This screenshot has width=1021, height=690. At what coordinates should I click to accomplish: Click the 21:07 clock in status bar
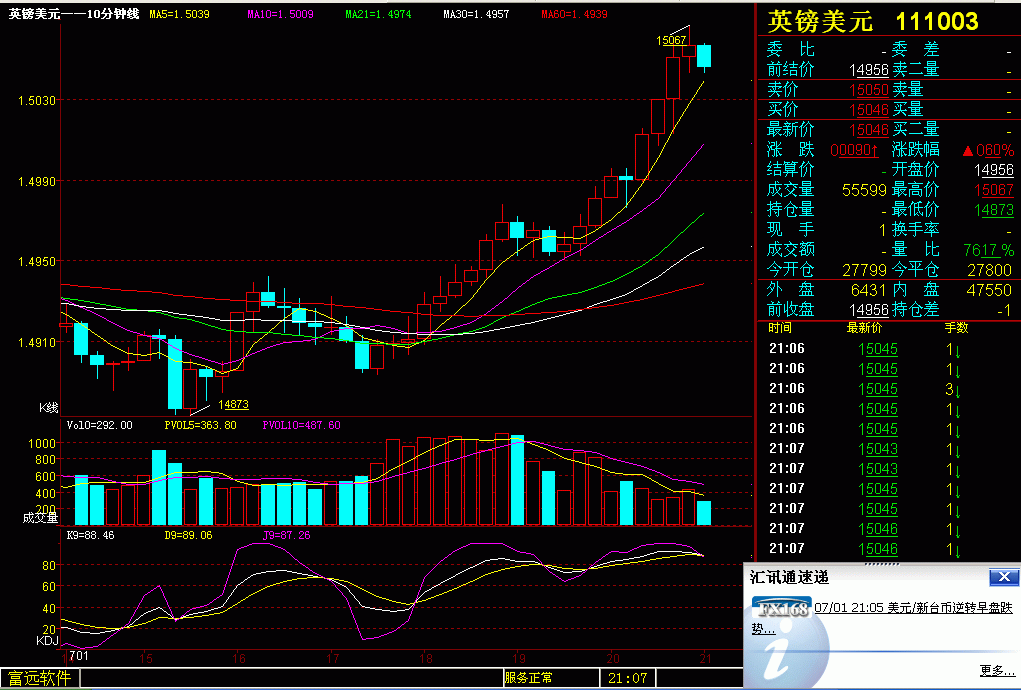pos(628,678)
